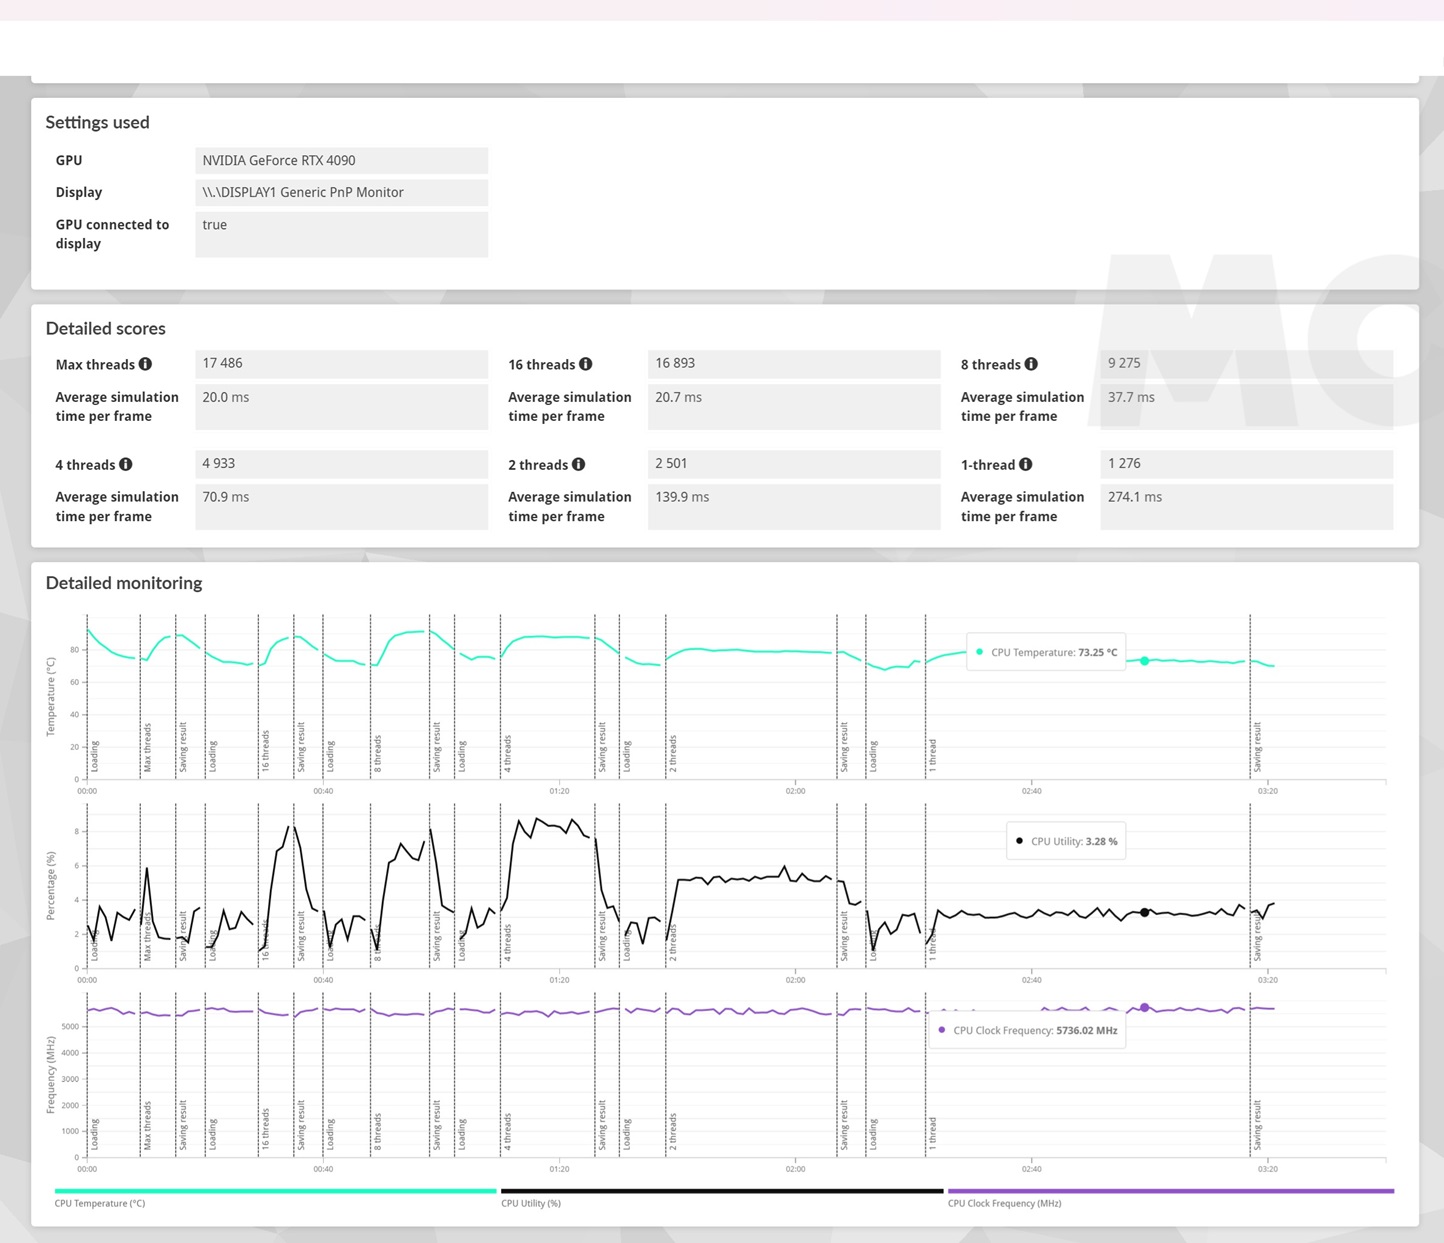Click the black highlighted point on utility chart
This screenshot has width=1444, height=1243.
pyautogui.click(x=1145, y=912)
